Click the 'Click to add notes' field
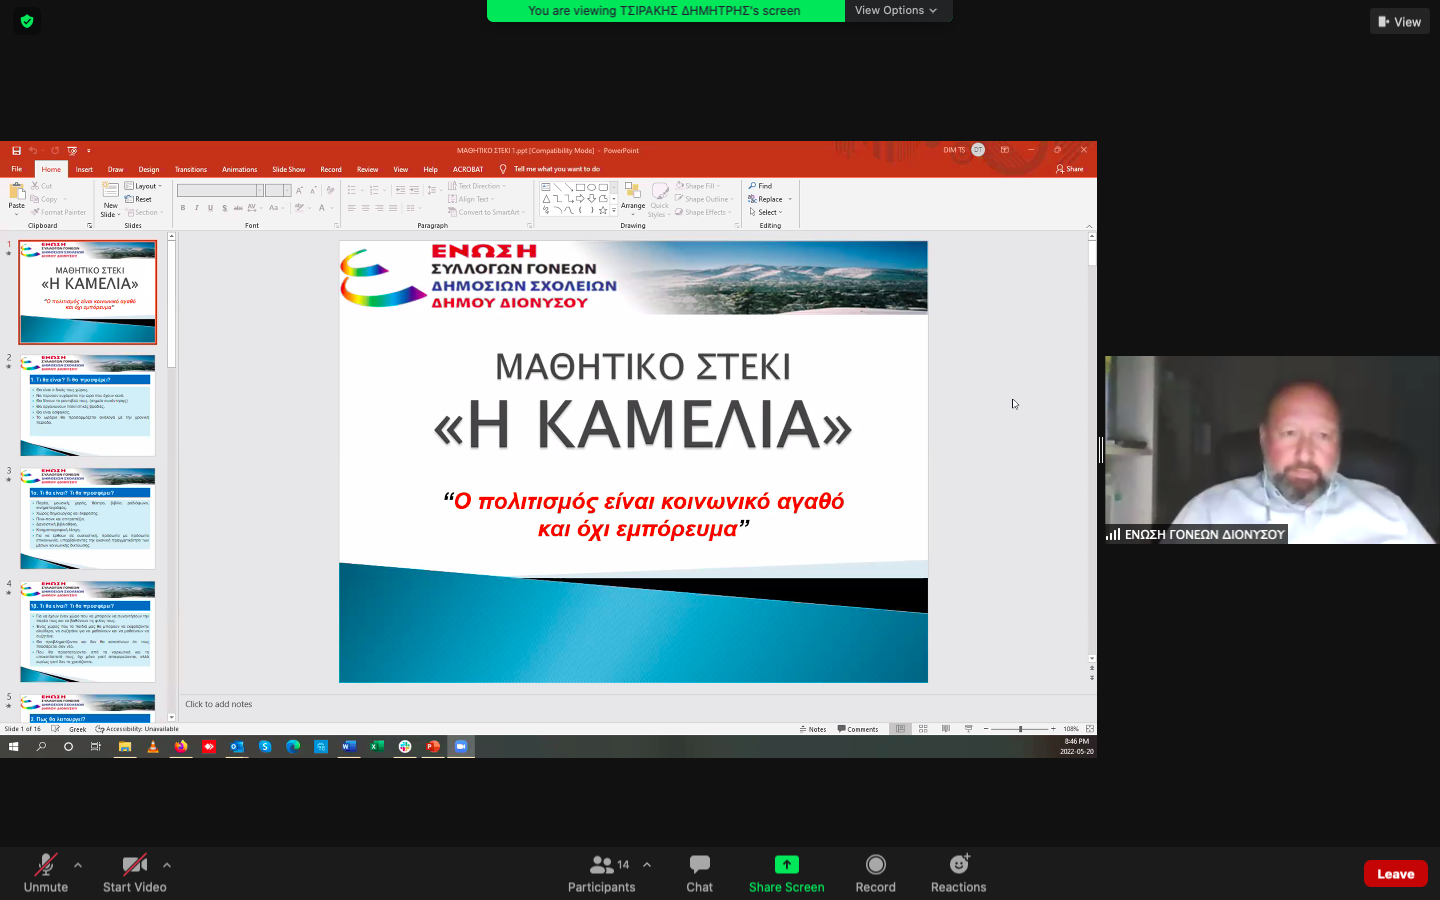Image resolution: width=1440 pixels, height=900 pixels. coord(632,704)
